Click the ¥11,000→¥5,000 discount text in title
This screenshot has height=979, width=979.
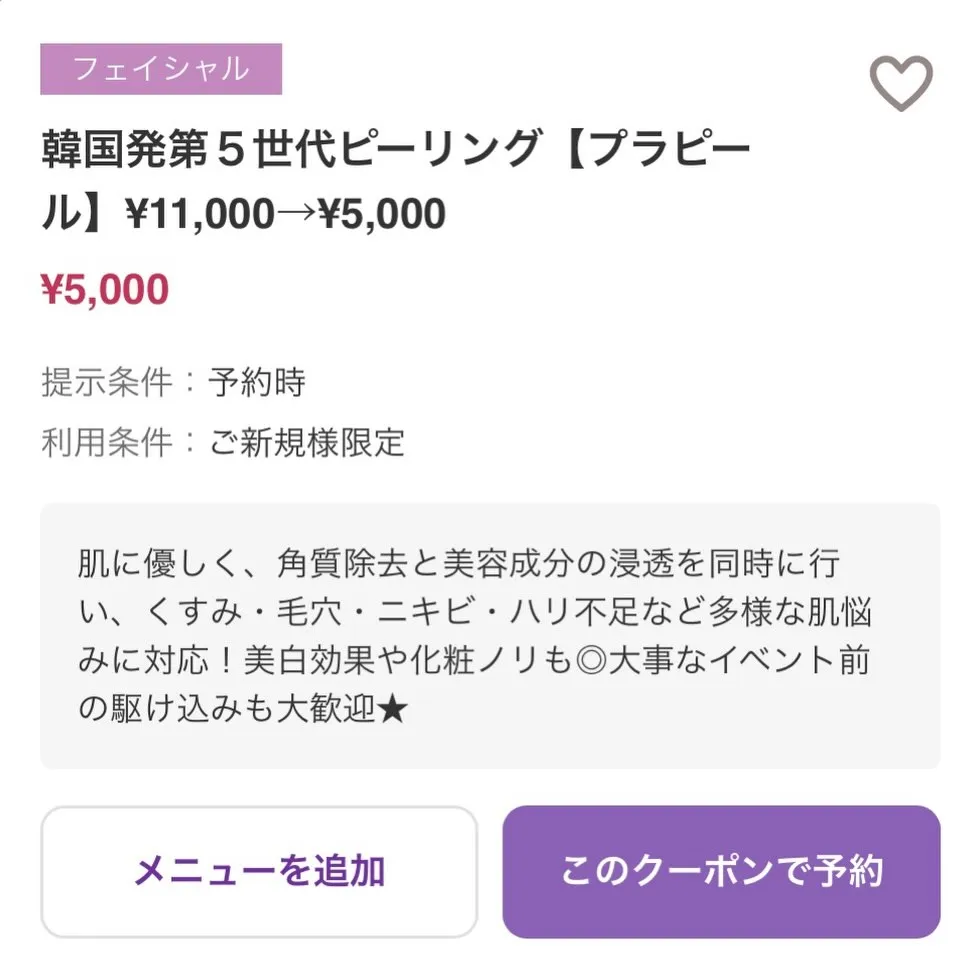tap(285, 214)
